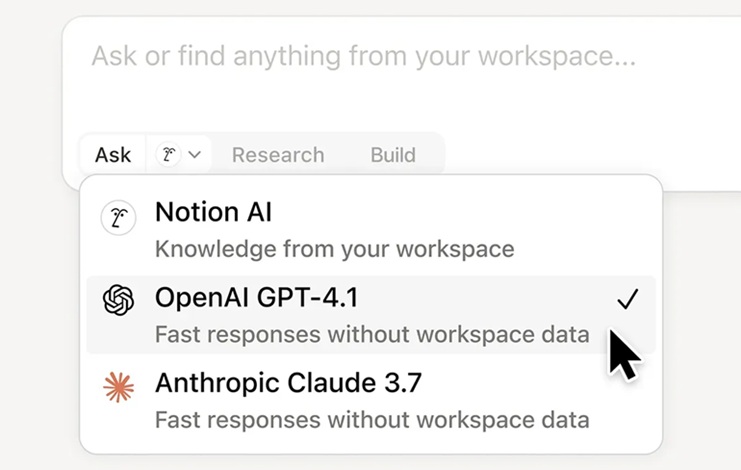Click the OpenAI knot logo icon
741x470 pixels.
[x=118, y=300]
